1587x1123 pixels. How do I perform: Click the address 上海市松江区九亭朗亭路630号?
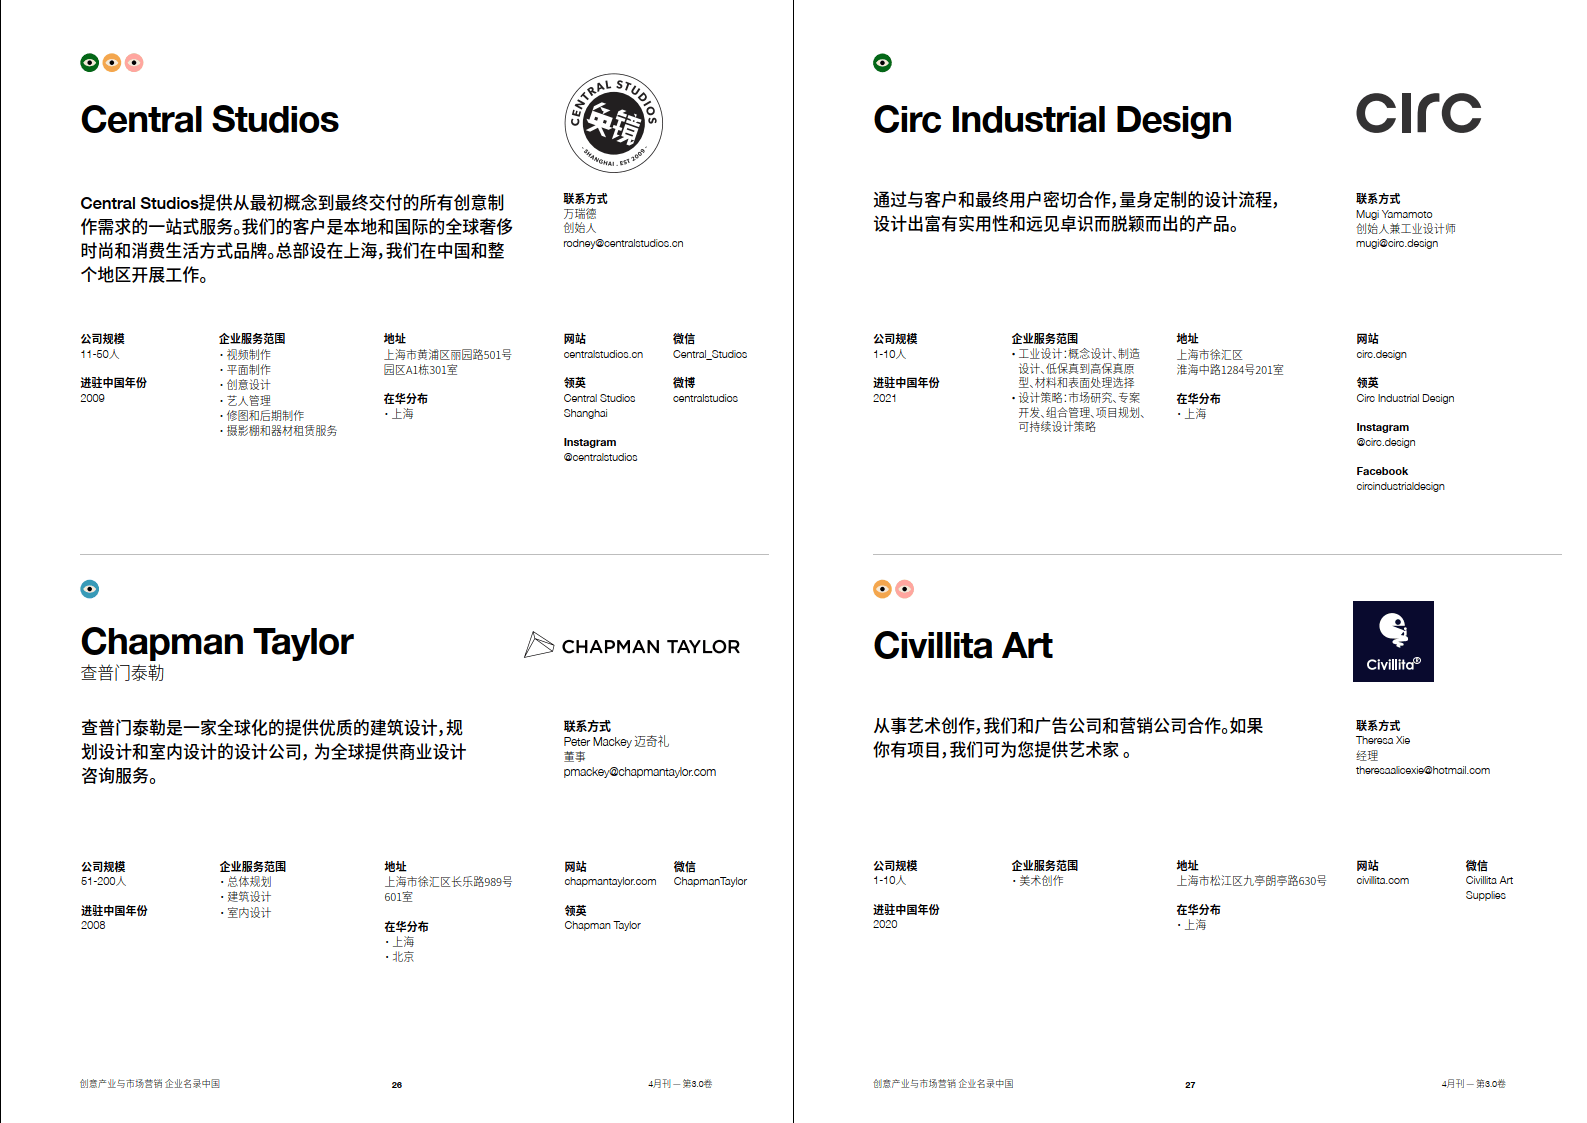(x=1252, y=881)
